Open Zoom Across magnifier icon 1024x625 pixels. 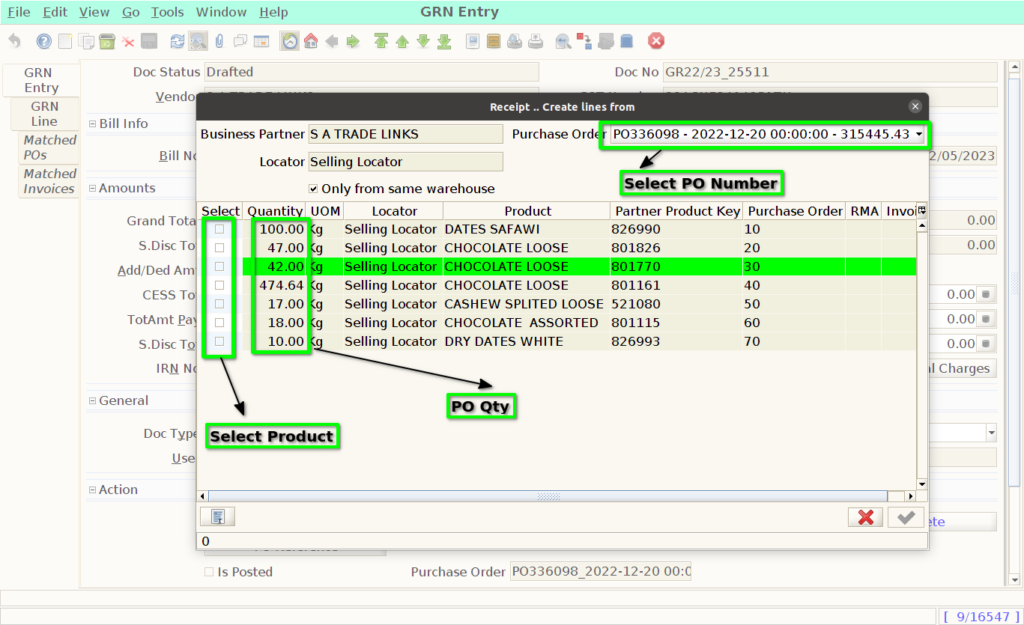pos(563,41)
